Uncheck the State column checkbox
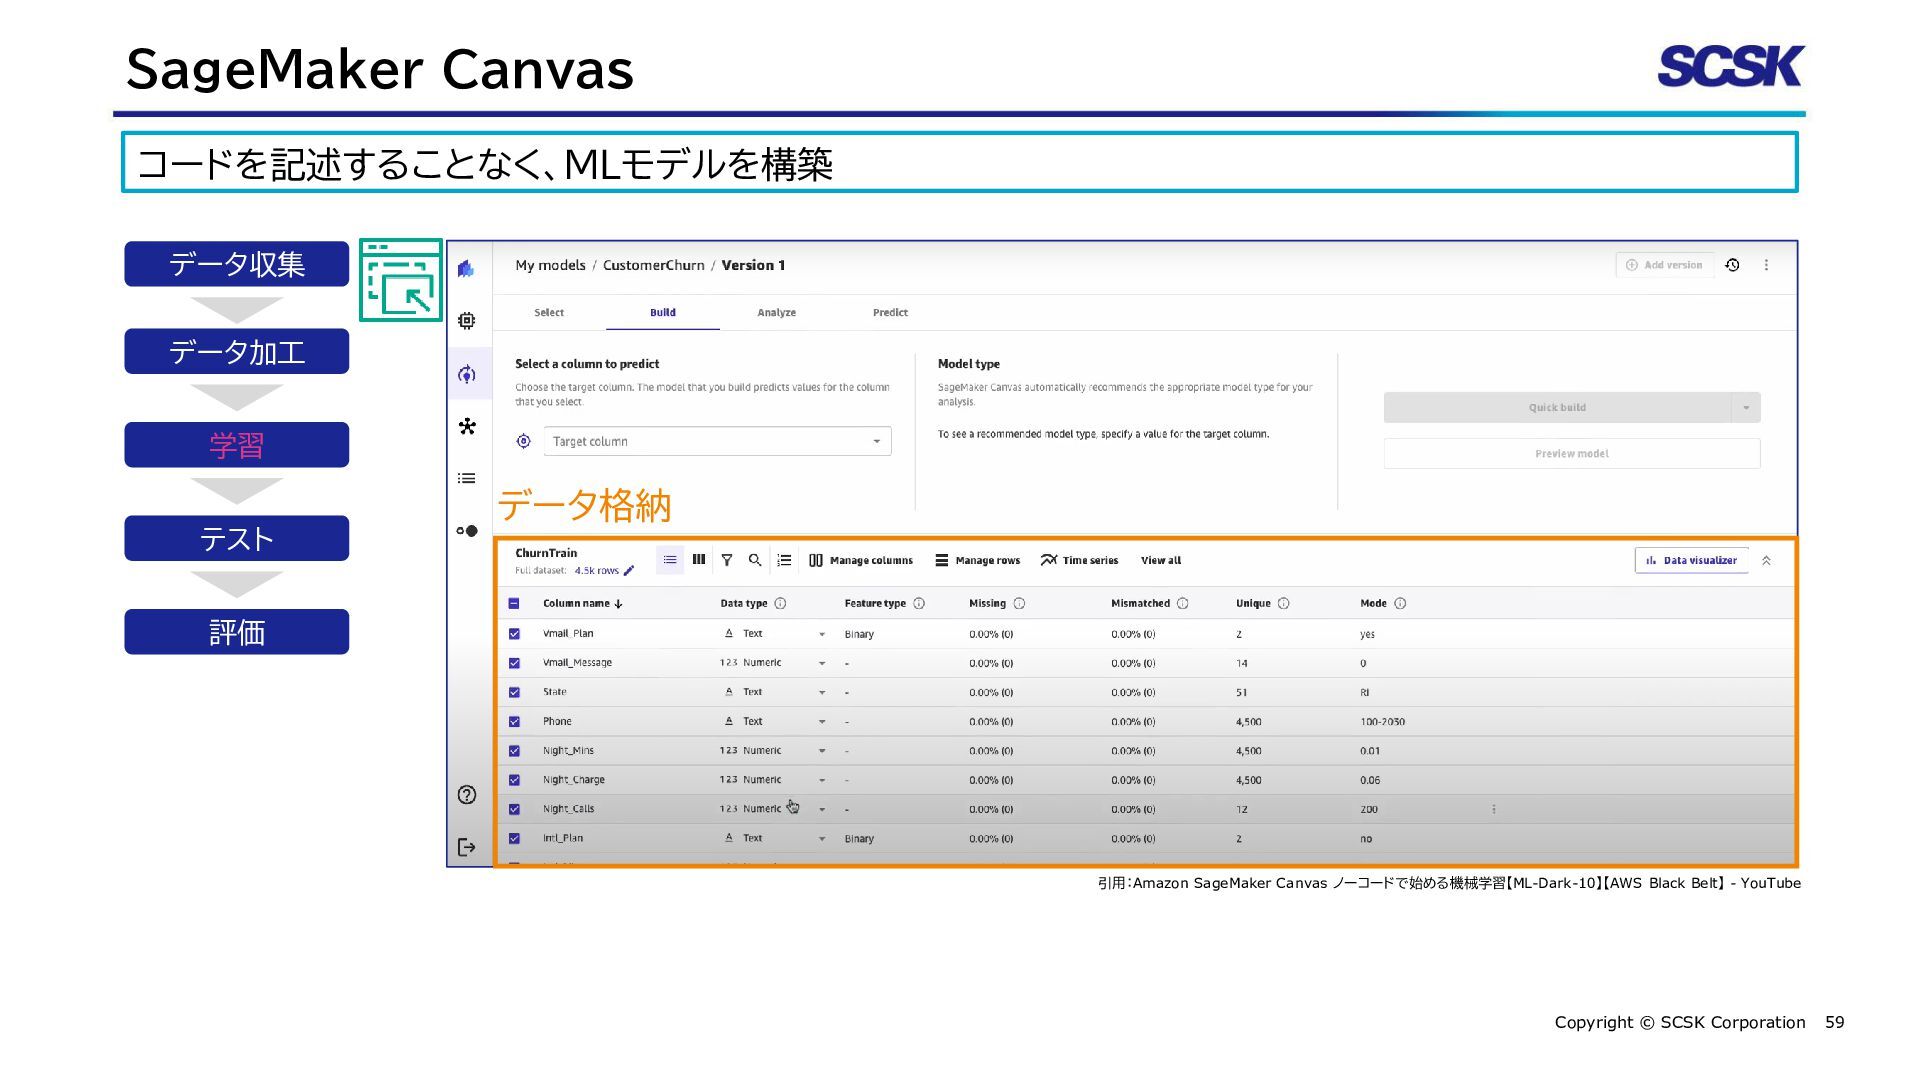Image resolution: width=1920 pixels, height=1080 pixels. [x=514, y=692]
